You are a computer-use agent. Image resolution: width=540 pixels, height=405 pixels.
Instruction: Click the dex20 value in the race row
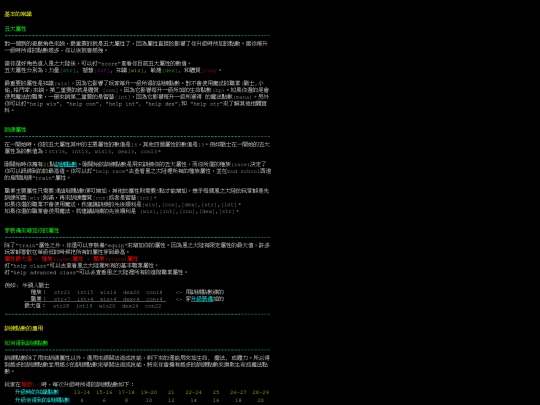(131, 292)
